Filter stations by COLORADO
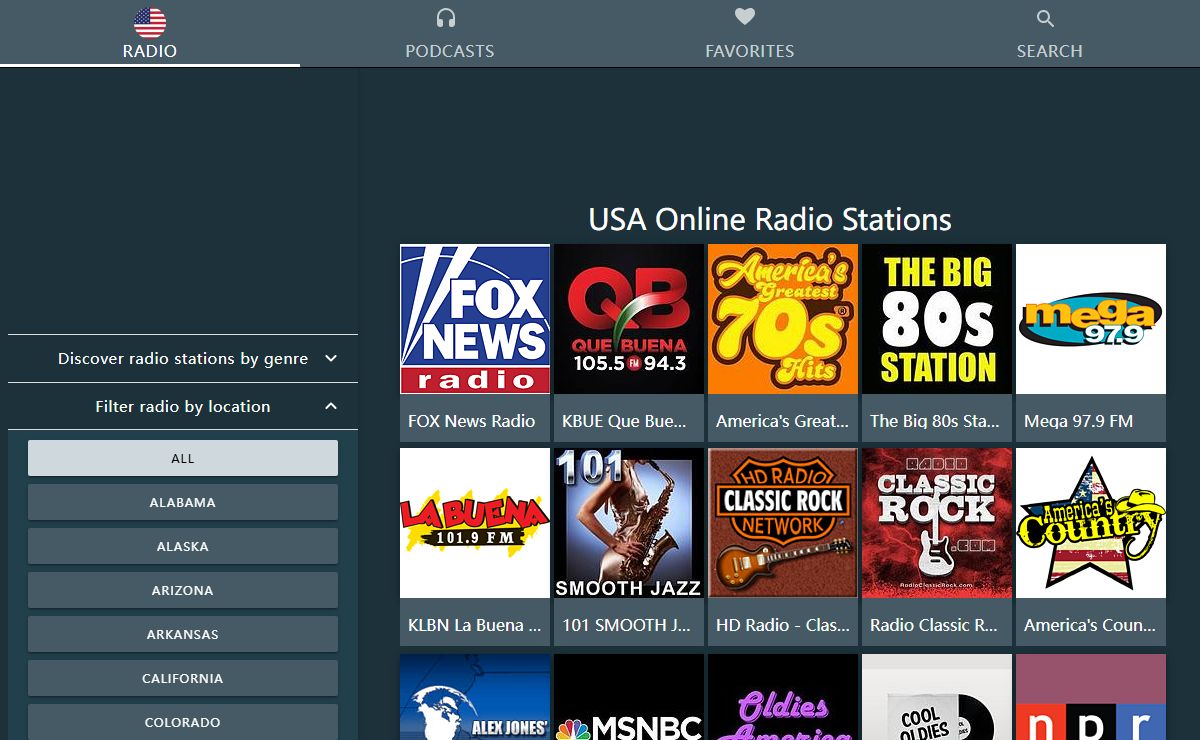1200x740 pixels. pyautogui.click(x=183, y=722)
